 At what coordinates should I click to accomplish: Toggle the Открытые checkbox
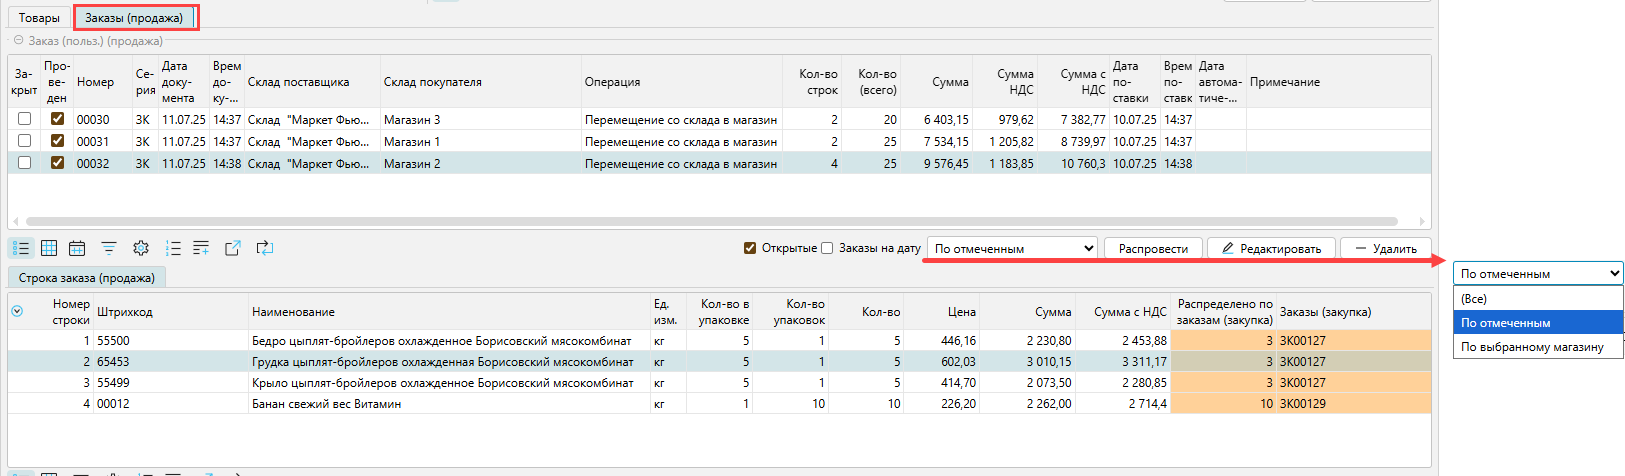(750, 248)
